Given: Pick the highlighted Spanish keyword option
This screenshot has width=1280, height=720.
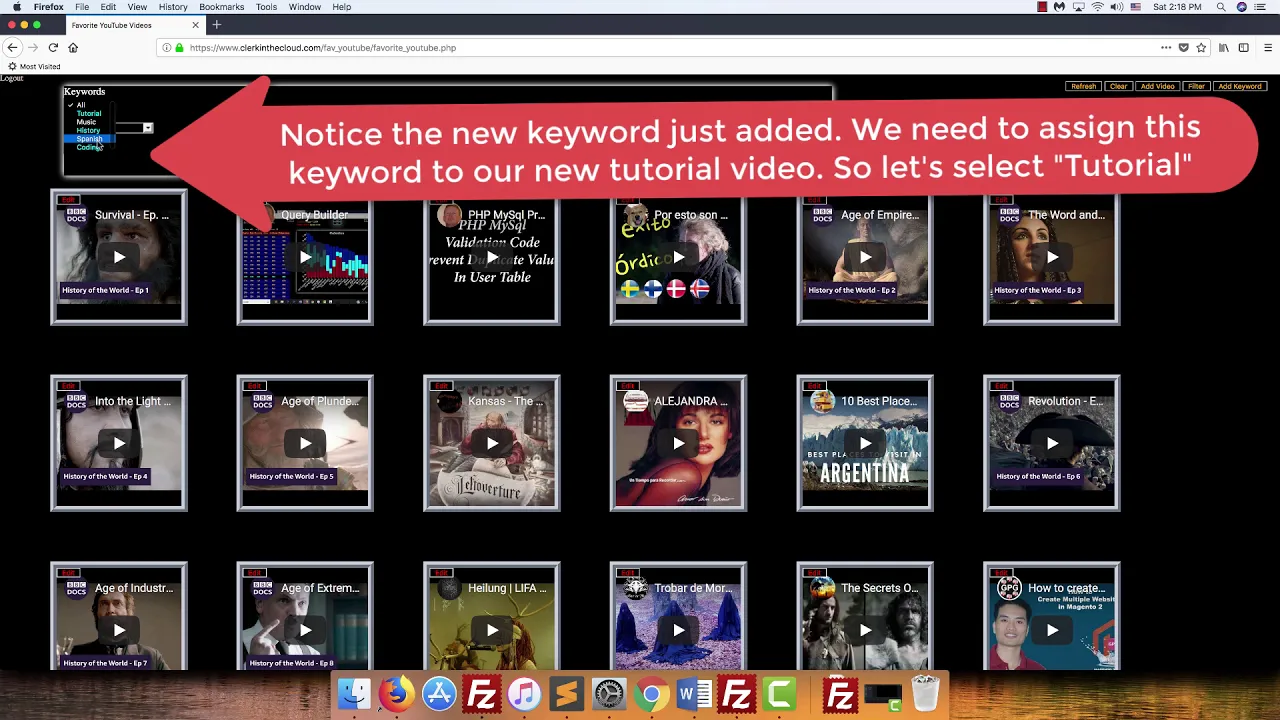Looking at the screenshot, I should pyautogui.click(x=89, y=139).
